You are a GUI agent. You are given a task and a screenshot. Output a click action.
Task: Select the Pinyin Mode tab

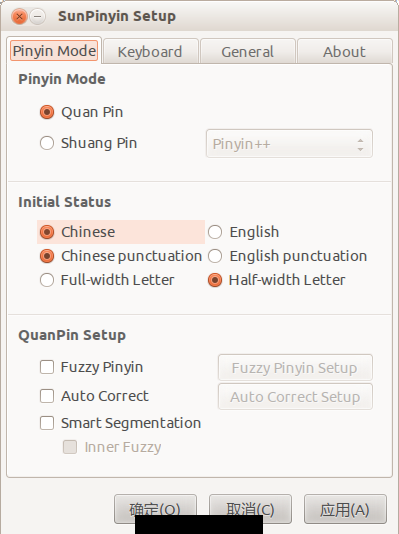pos(54,51)
